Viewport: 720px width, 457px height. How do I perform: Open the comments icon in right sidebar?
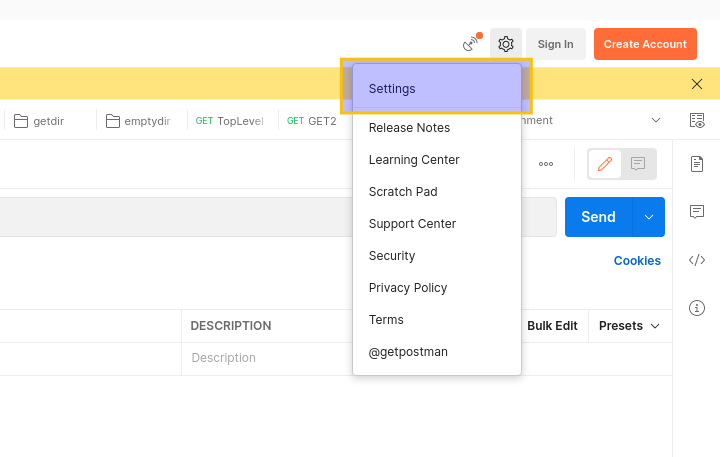click(697, 211)
